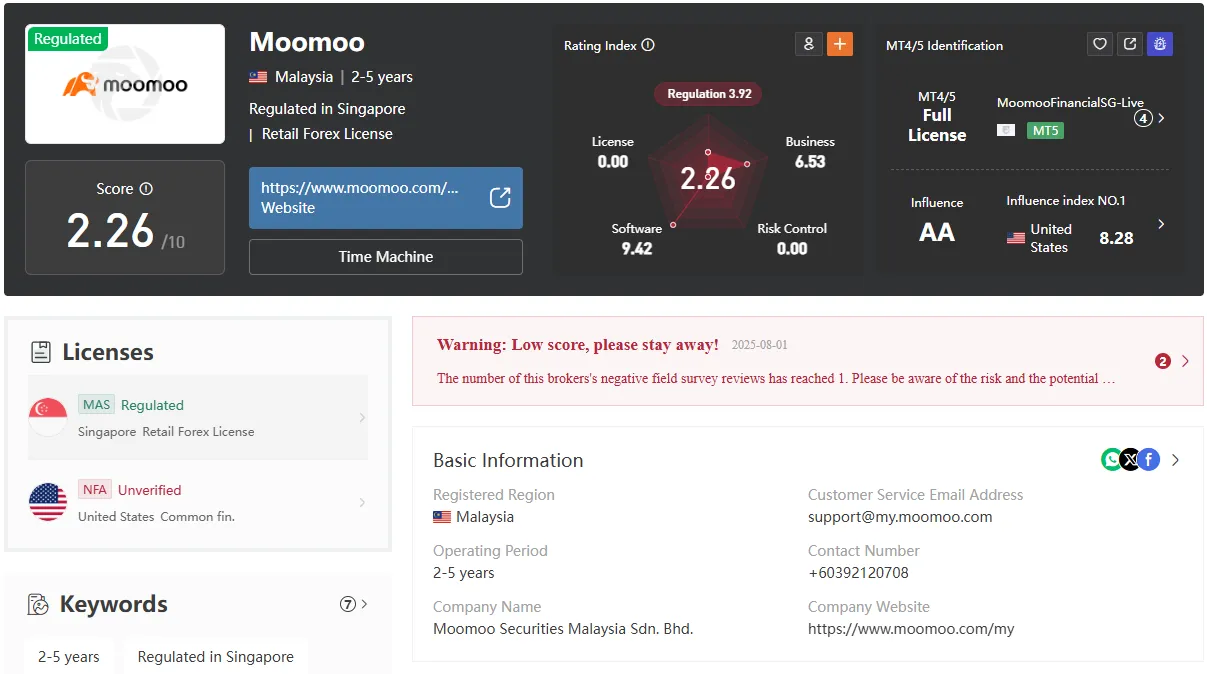Click the MAS tag in Licenses
This screenshot has width=1207, height=674.
coord(97,405)
